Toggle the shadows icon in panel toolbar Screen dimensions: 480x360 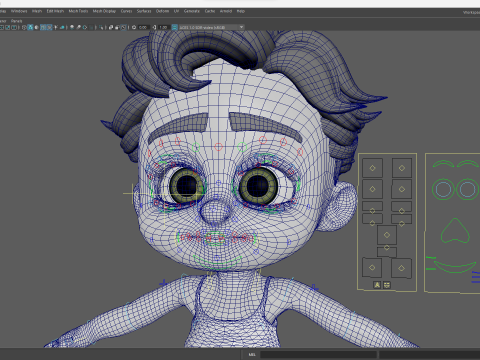tap(62, 27)
